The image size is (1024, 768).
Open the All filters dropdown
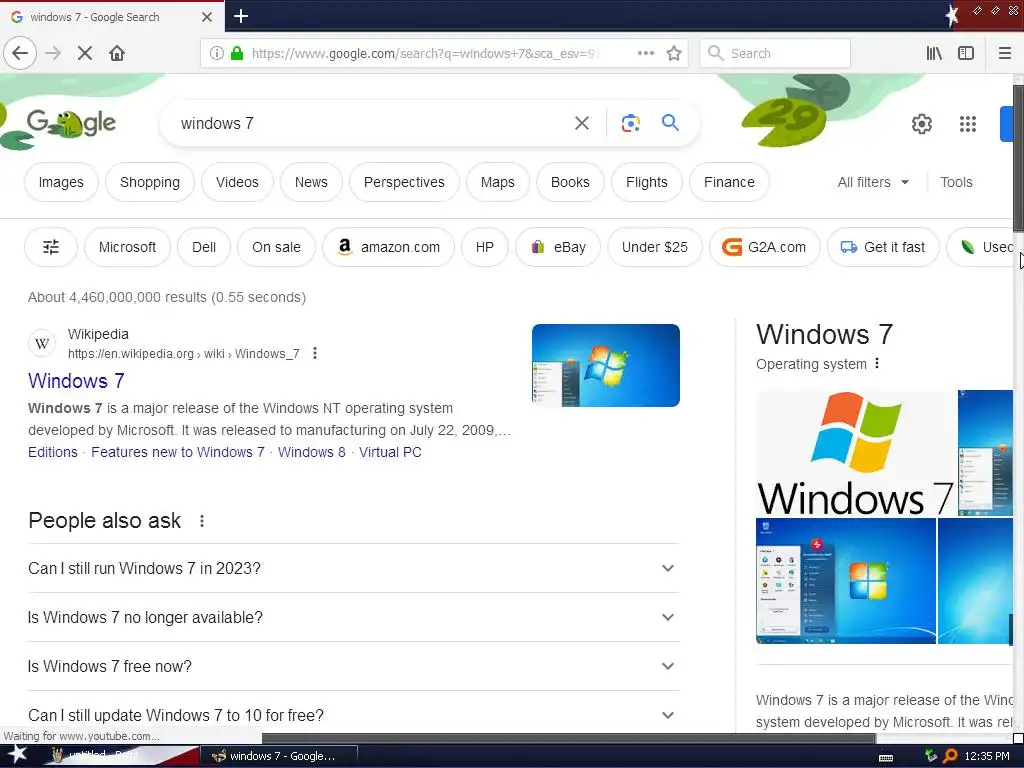(x=873, y=182)
